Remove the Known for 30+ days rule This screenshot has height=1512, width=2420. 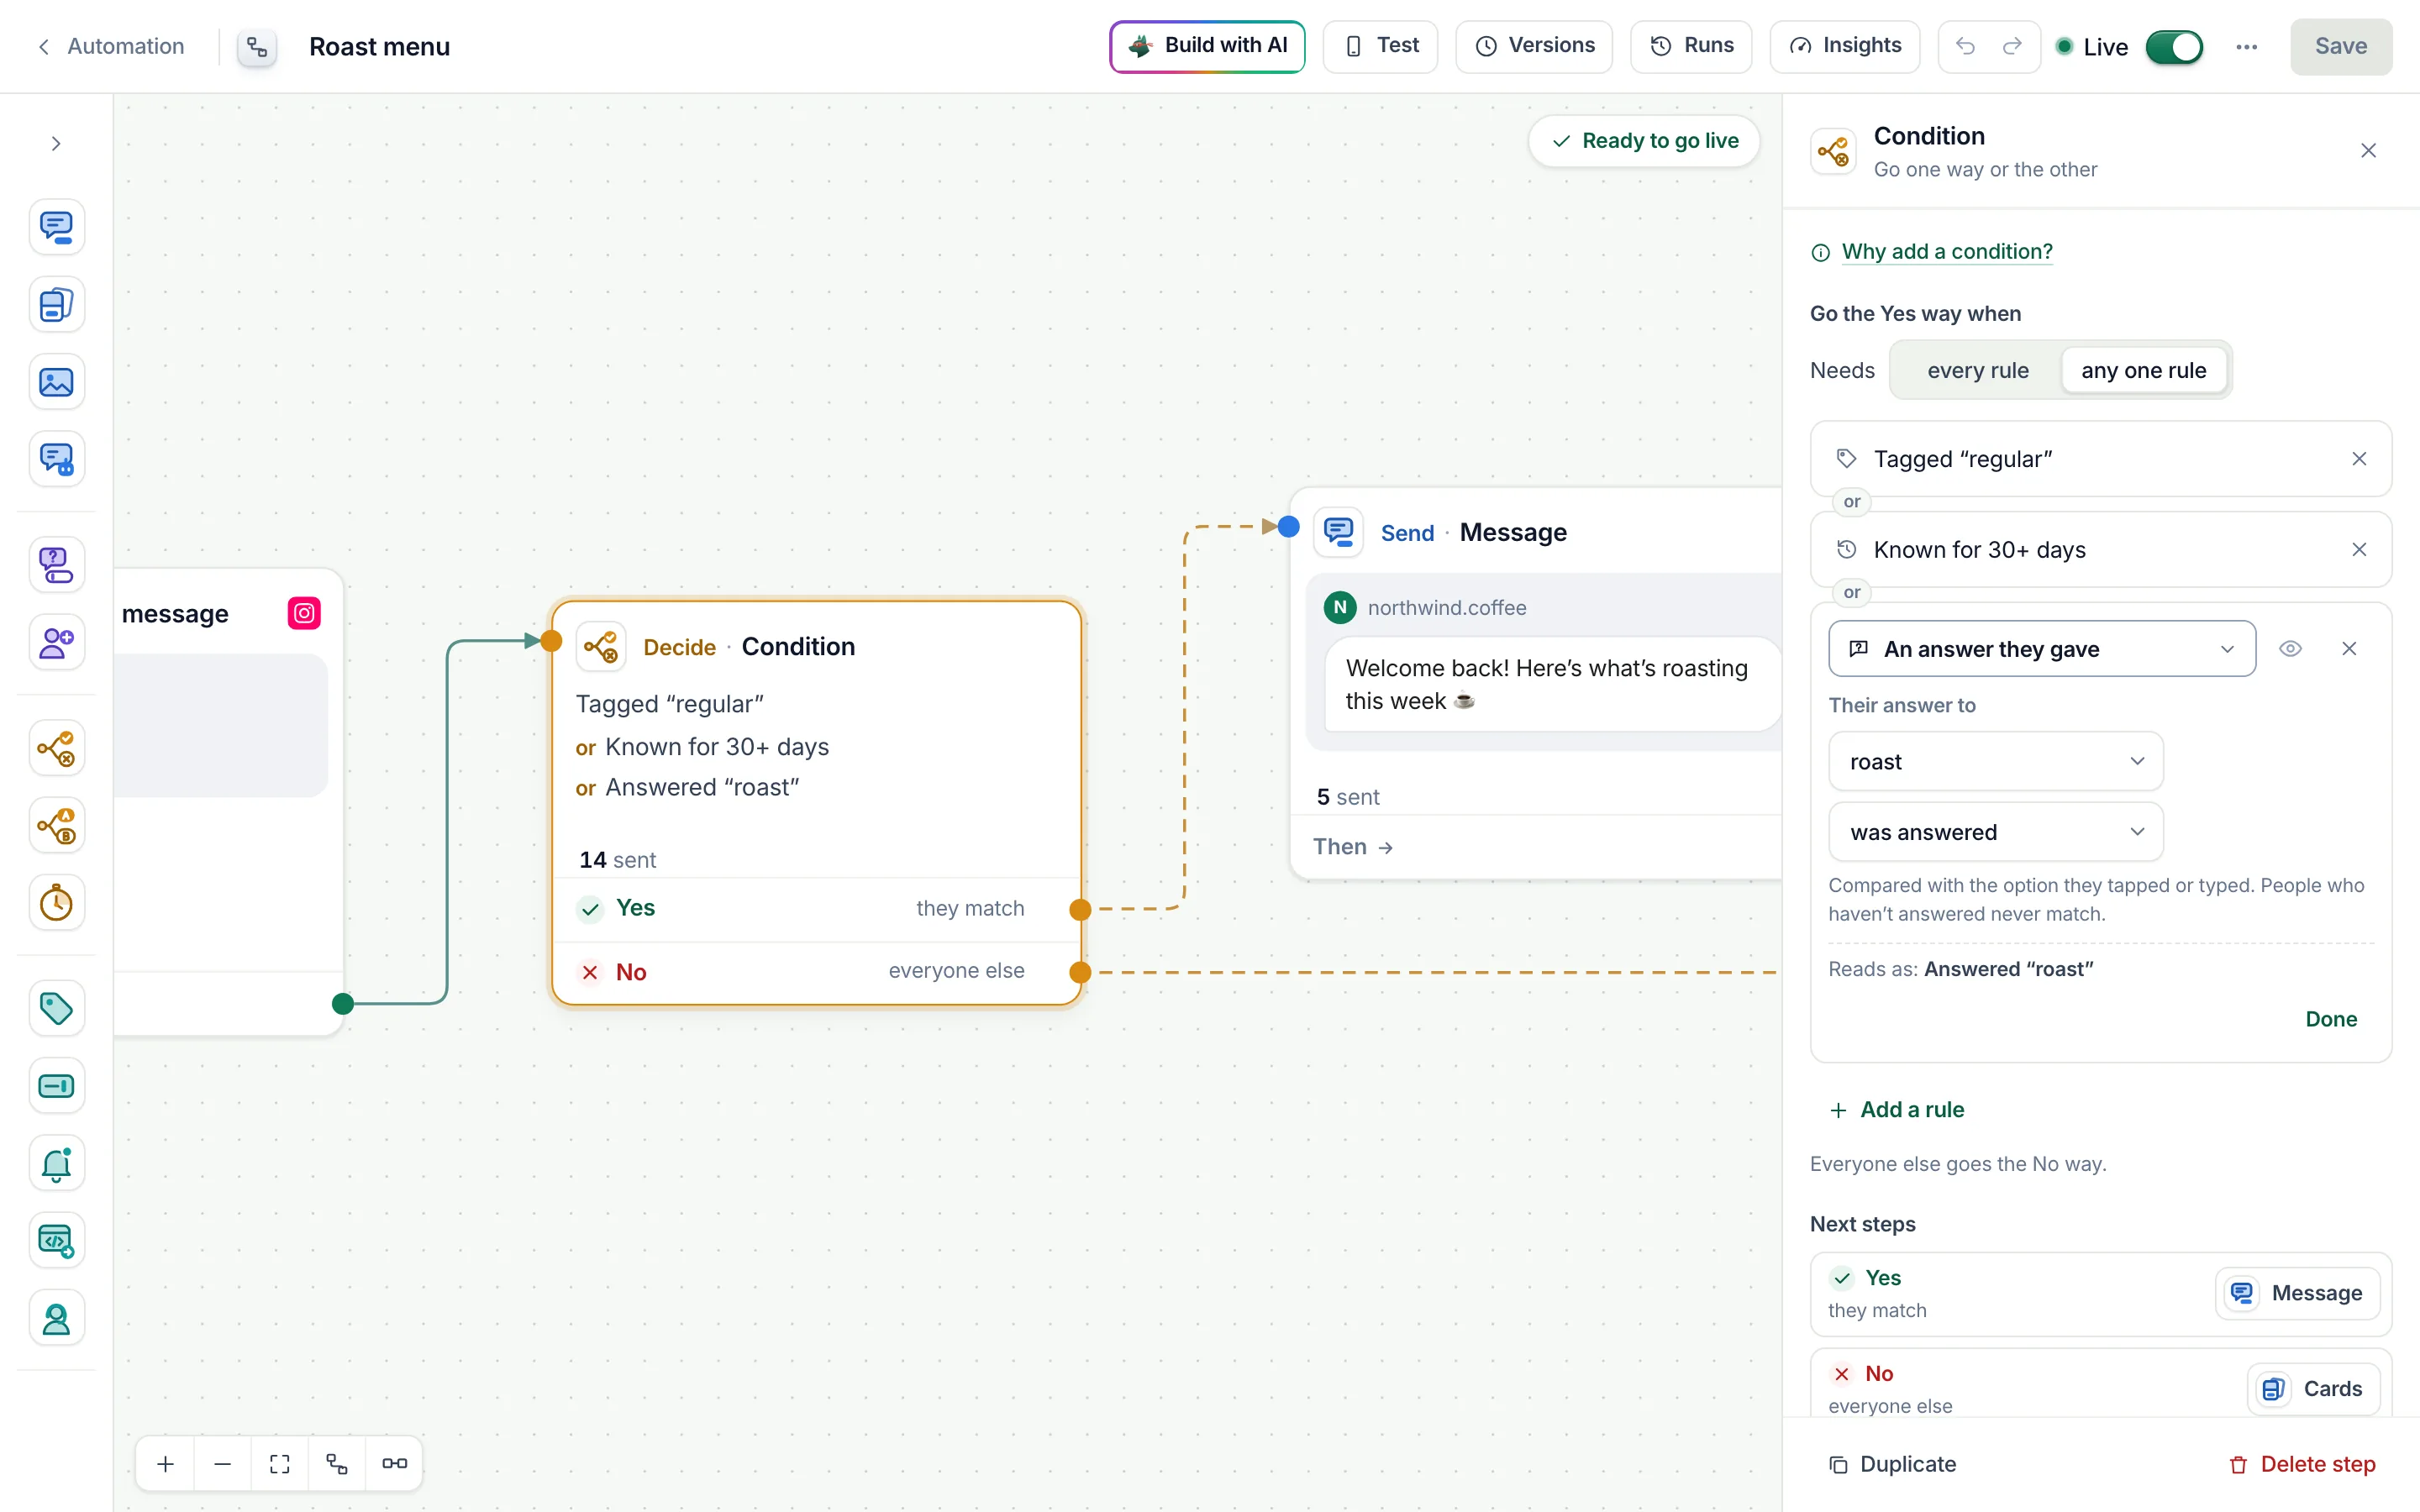(x=2359, y=550)
